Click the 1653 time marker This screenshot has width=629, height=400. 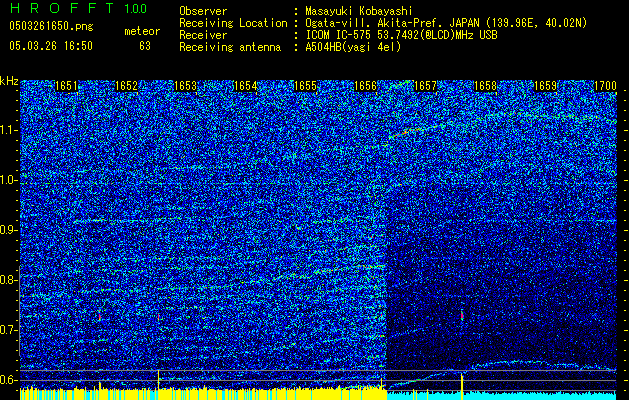pos(186,86)
